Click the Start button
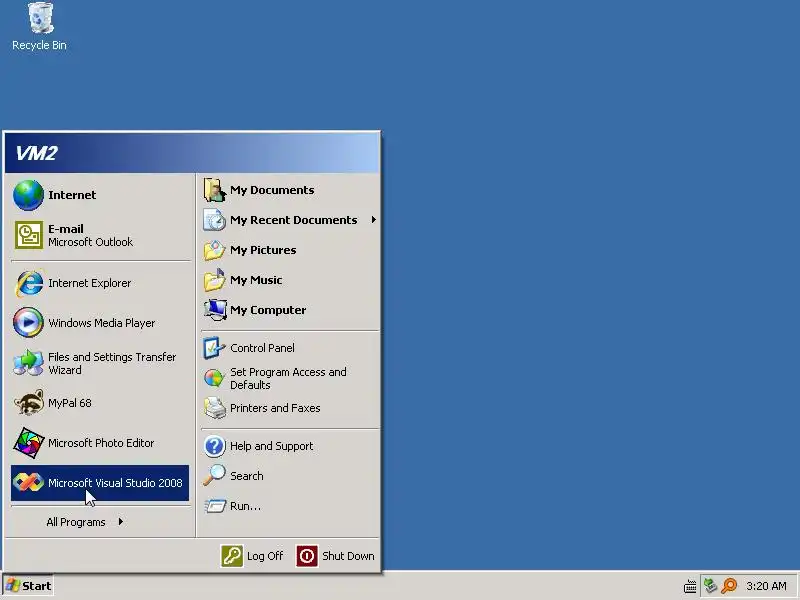The width and height of the screenshot is (800, 600). (x=28, y=586)
